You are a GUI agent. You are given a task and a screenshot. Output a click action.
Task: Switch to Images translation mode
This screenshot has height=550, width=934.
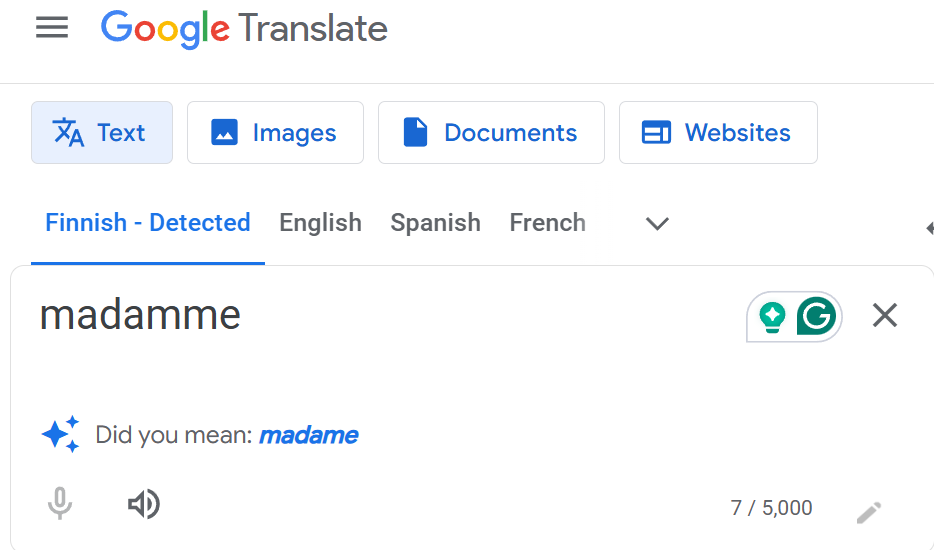pos(275,132)
